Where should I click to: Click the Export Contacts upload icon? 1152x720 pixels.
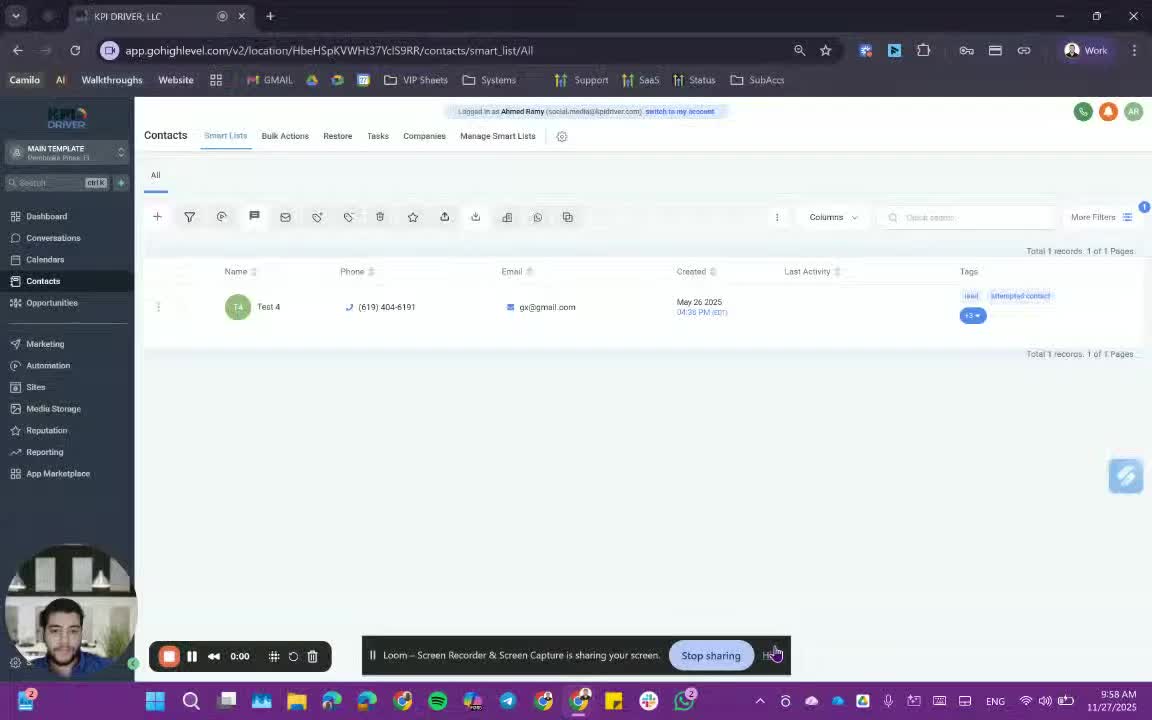444,217
